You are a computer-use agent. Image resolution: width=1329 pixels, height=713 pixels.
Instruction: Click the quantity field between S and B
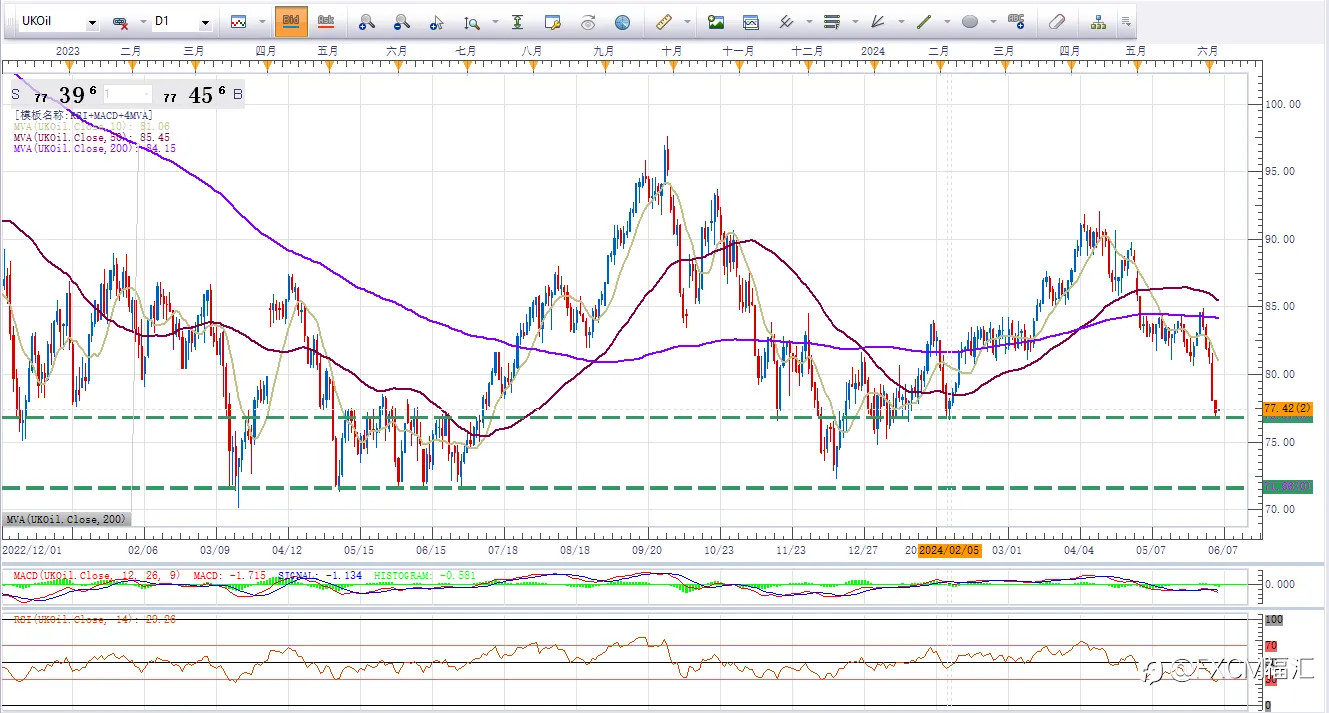[x=127, y=94]
